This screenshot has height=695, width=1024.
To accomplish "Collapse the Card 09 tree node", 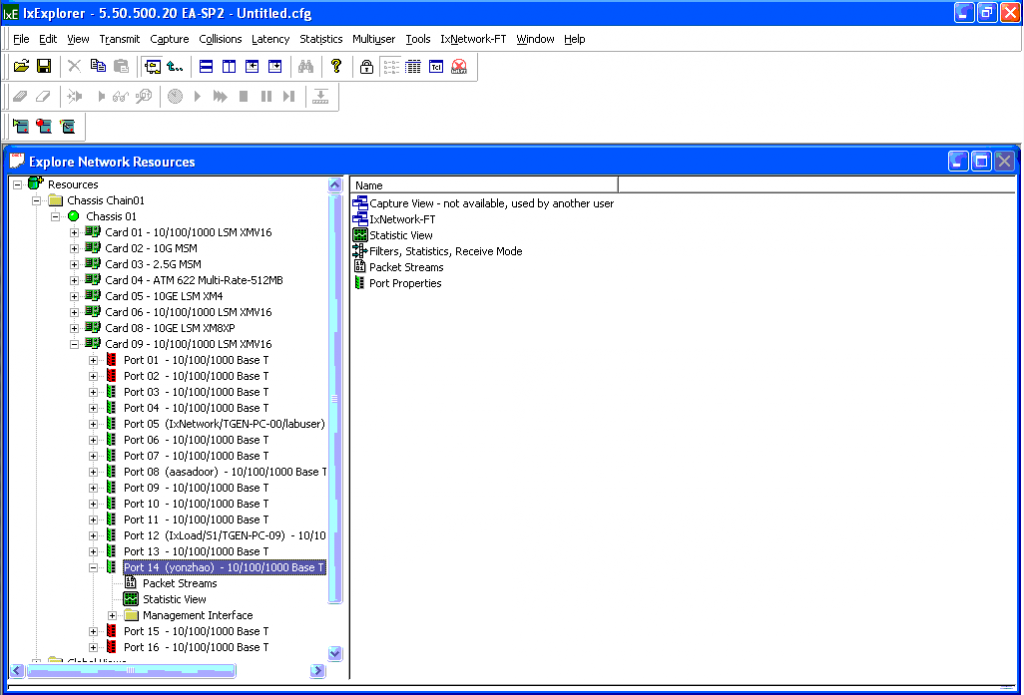I will [x=75, y=344].
